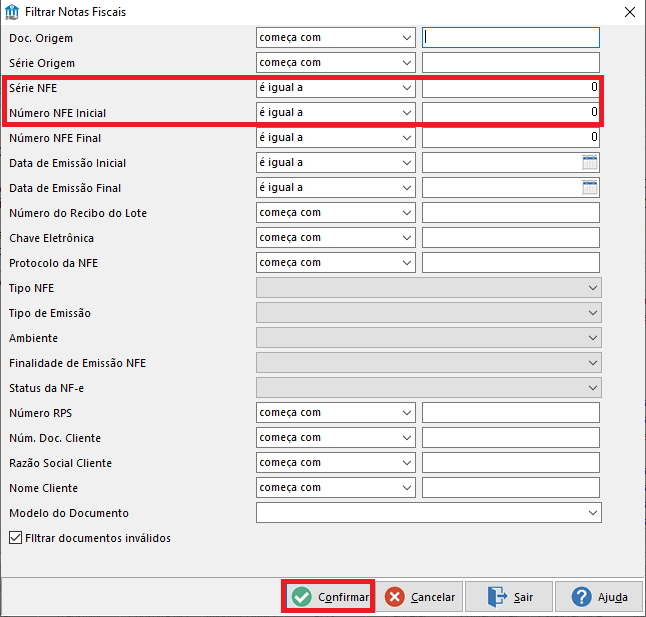The width and height of the screenshot is (646, 617).
Task: Expand the Tipo NFE dropdown
Action: coord(428,287)
